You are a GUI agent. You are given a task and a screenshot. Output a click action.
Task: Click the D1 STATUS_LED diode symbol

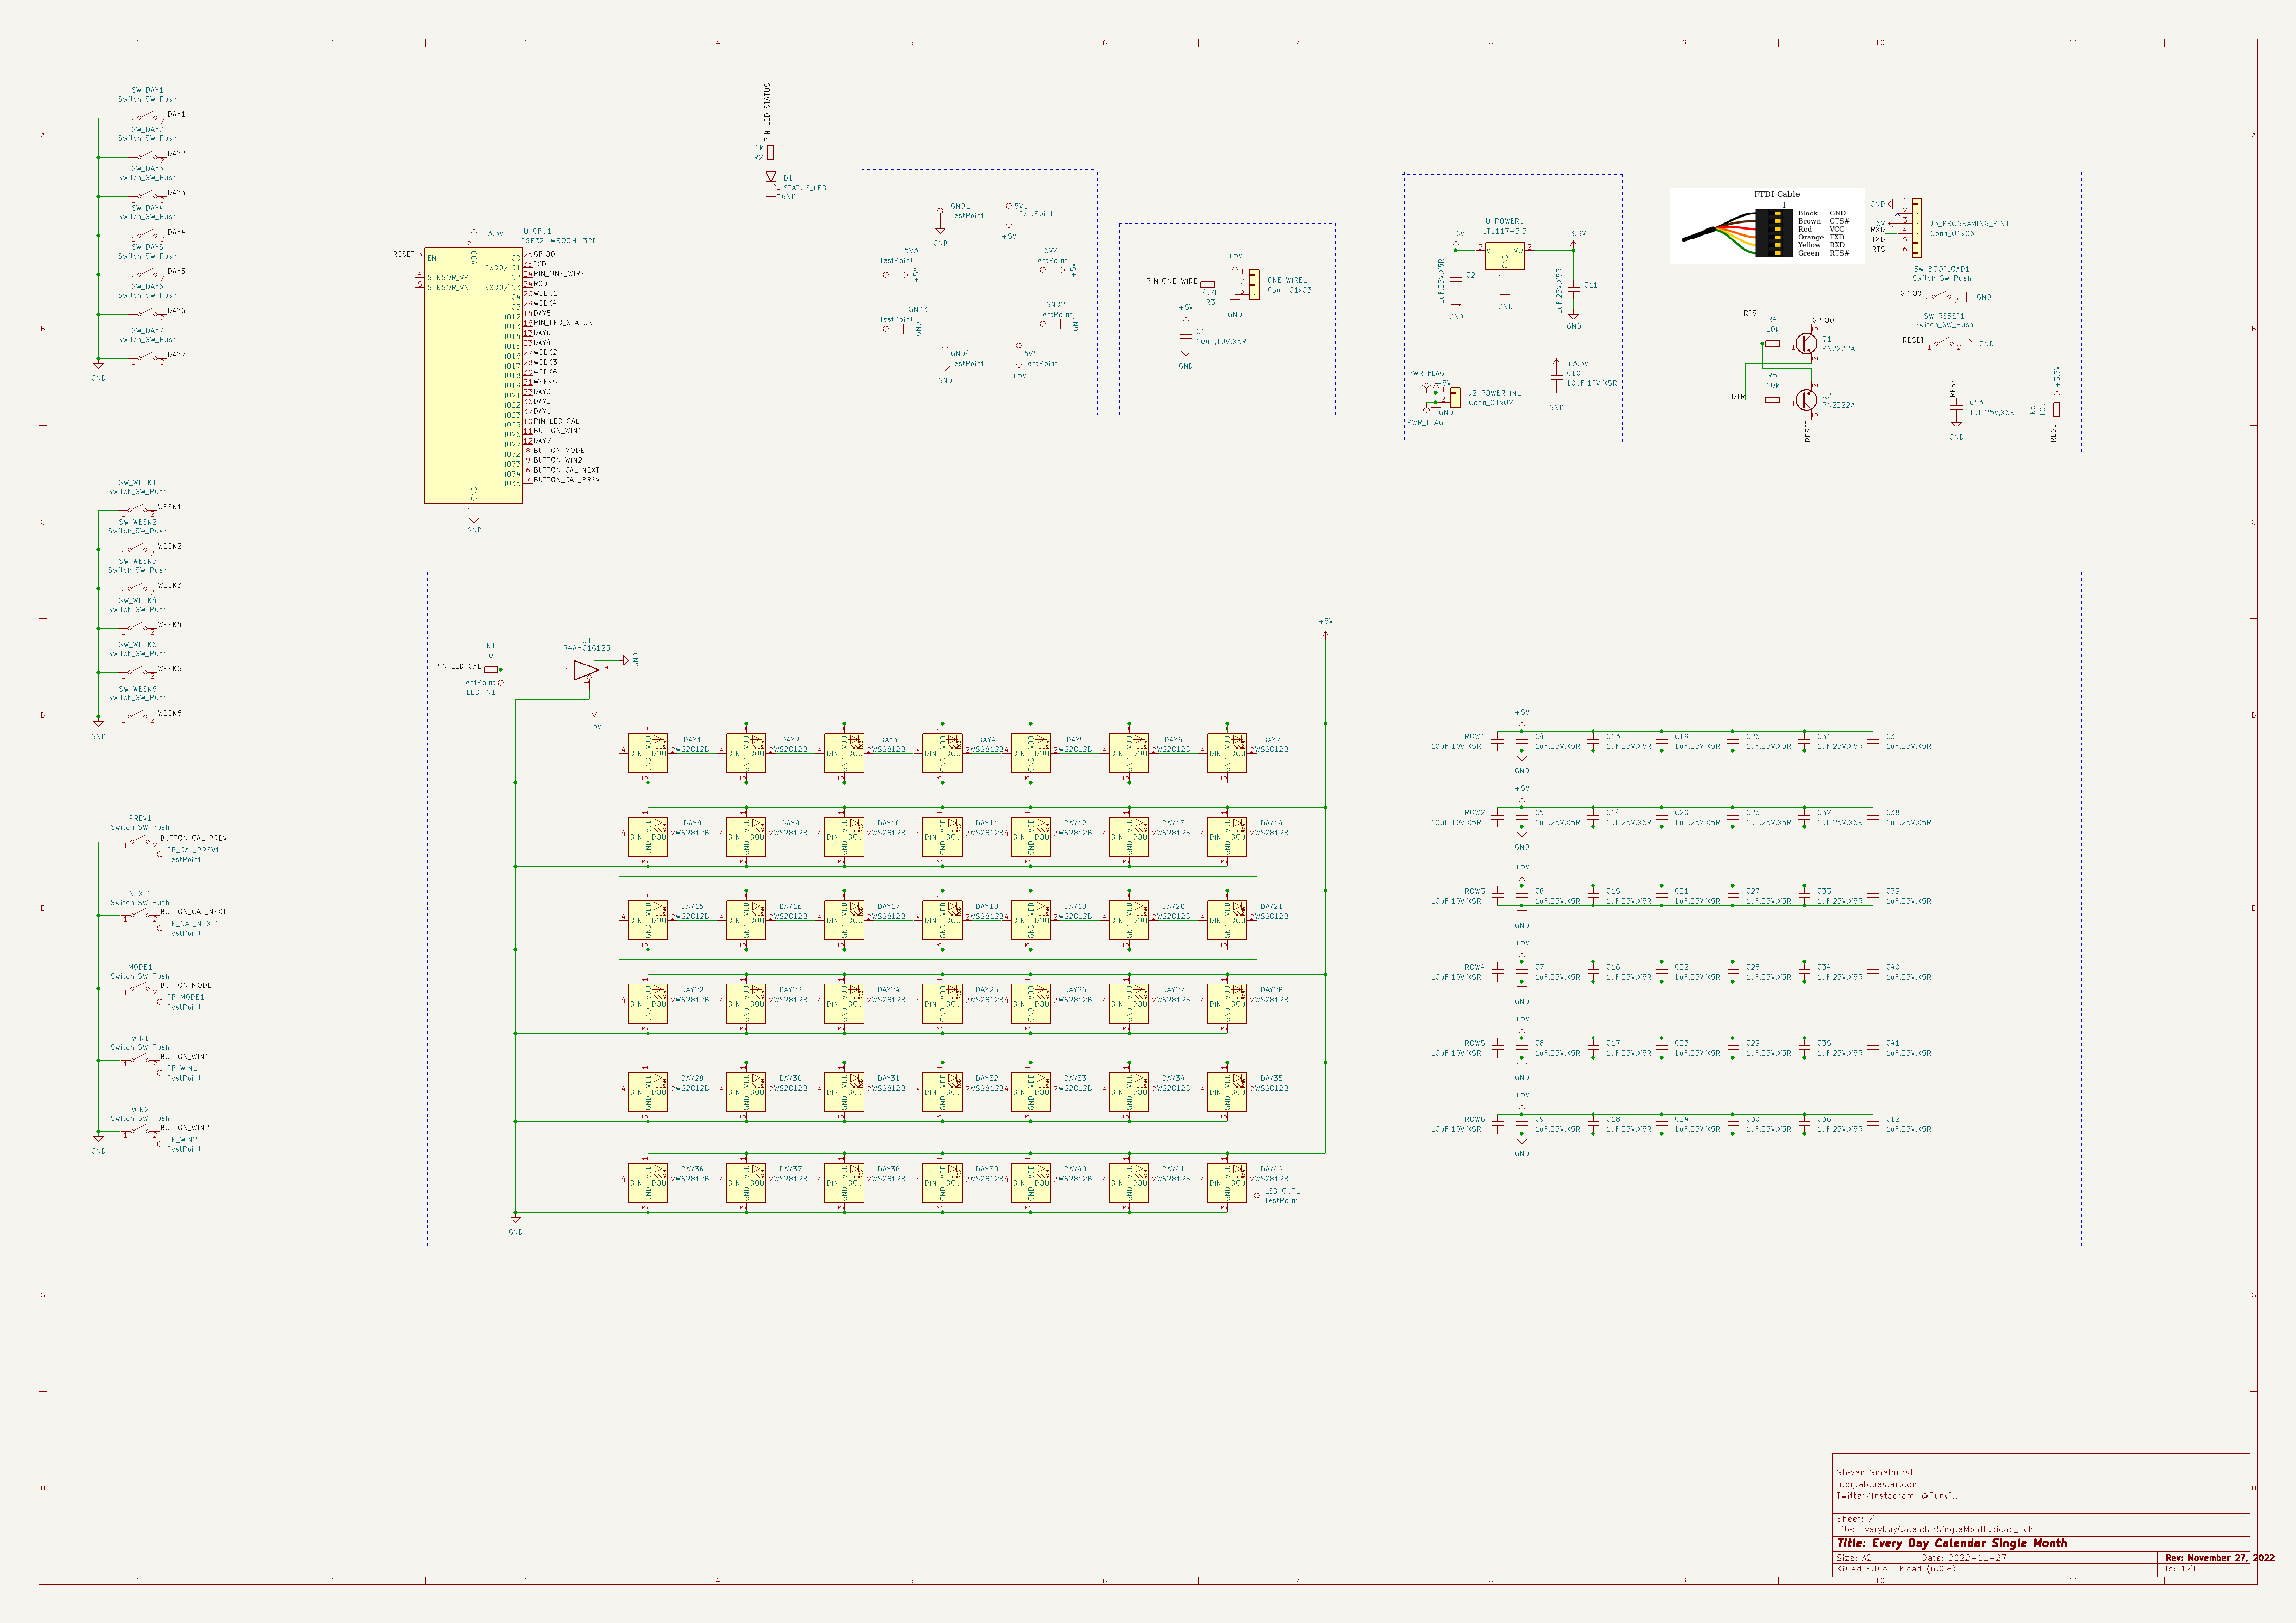pos(771,177)
